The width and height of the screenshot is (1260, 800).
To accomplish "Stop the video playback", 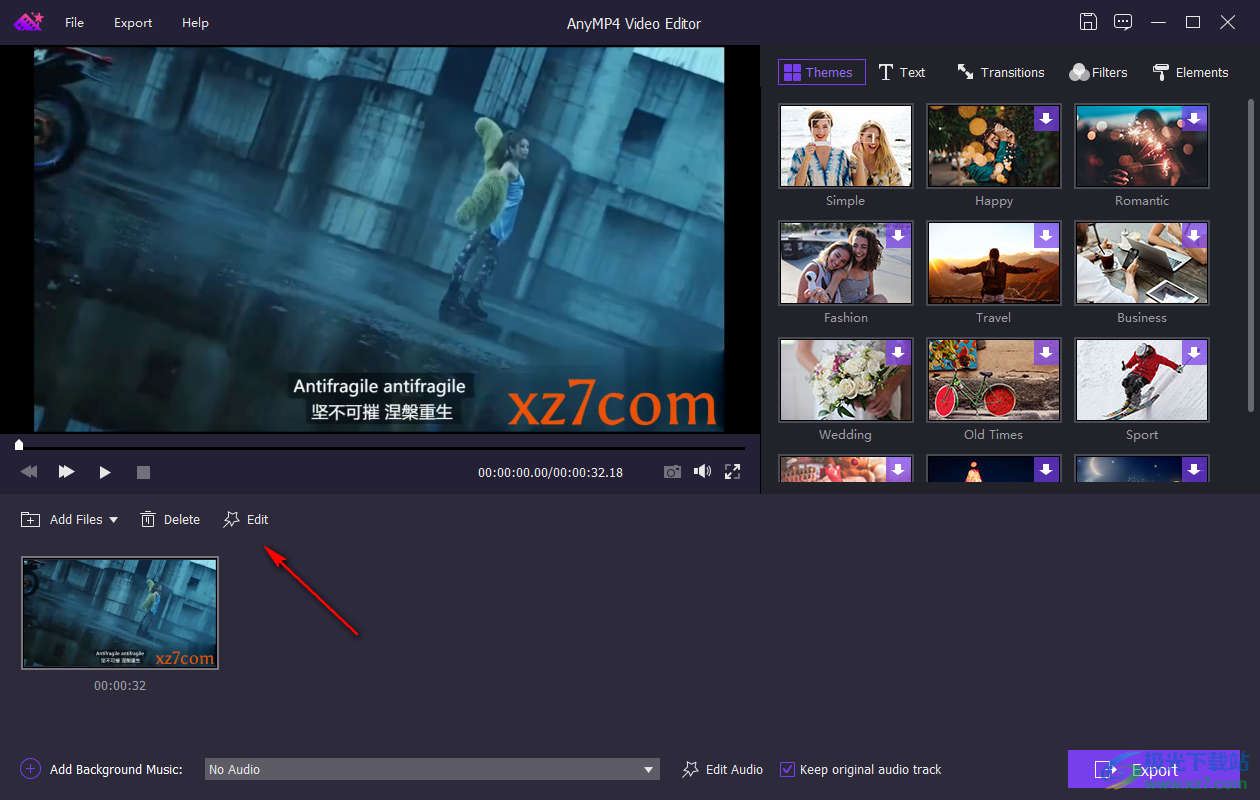I will (143, 472).
